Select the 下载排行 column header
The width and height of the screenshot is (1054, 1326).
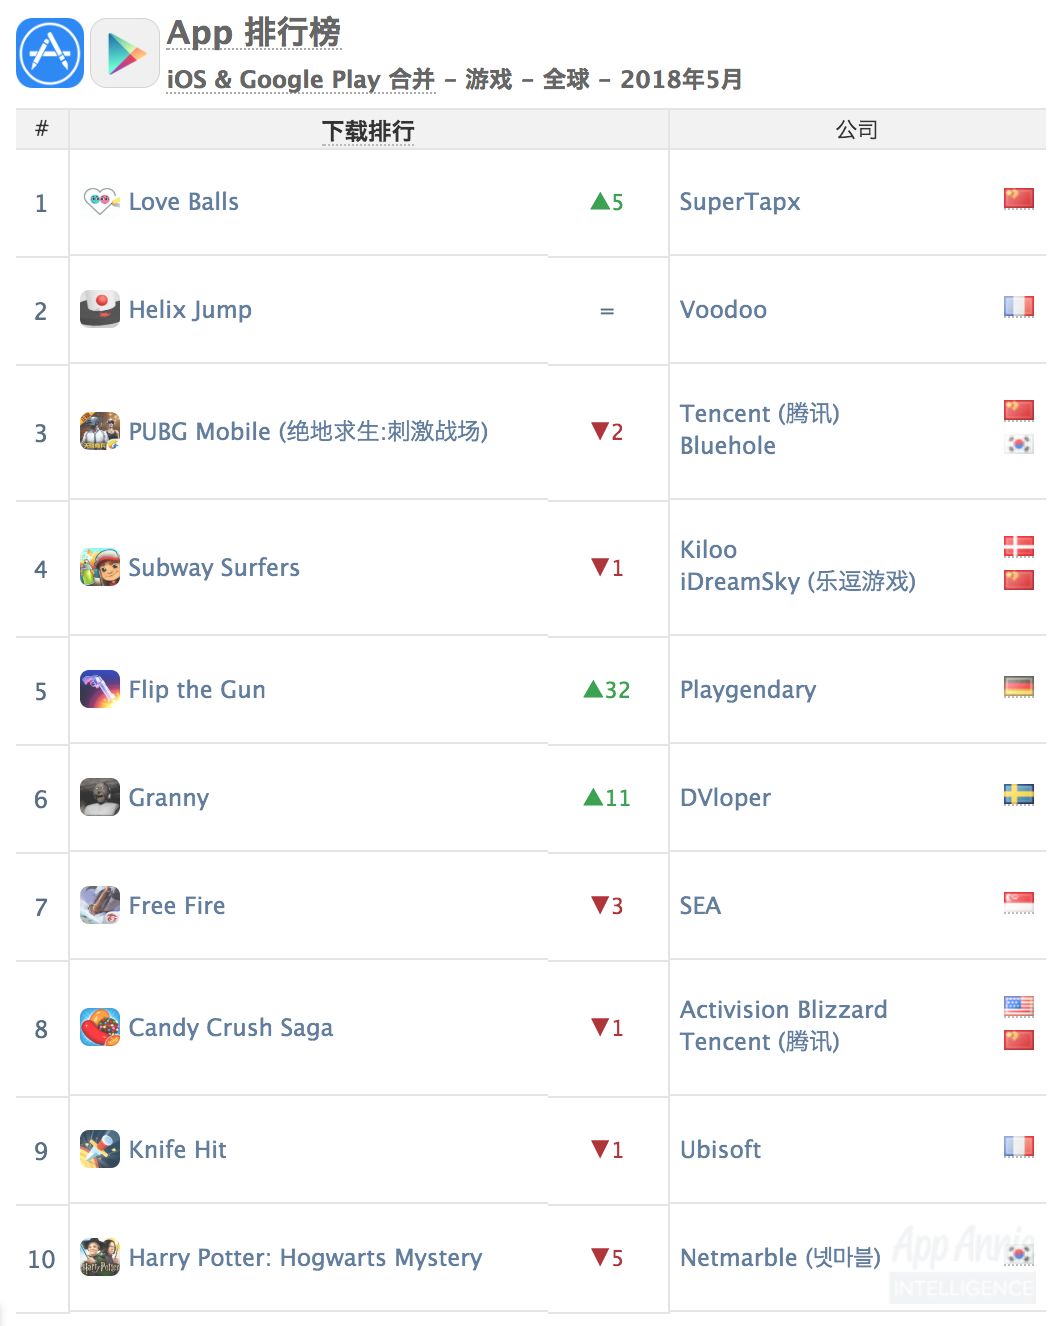point(368,131)
